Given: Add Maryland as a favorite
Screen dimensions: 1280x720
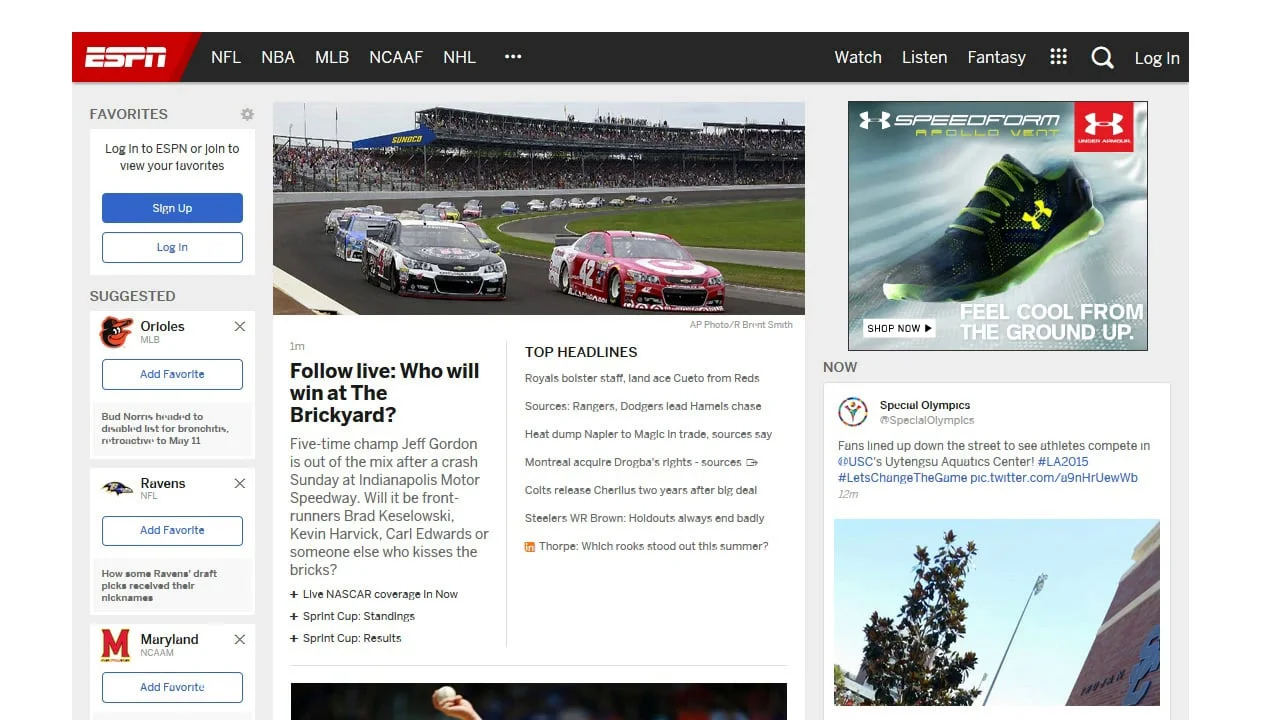Looking at the screenshot, I should point(172,687).
